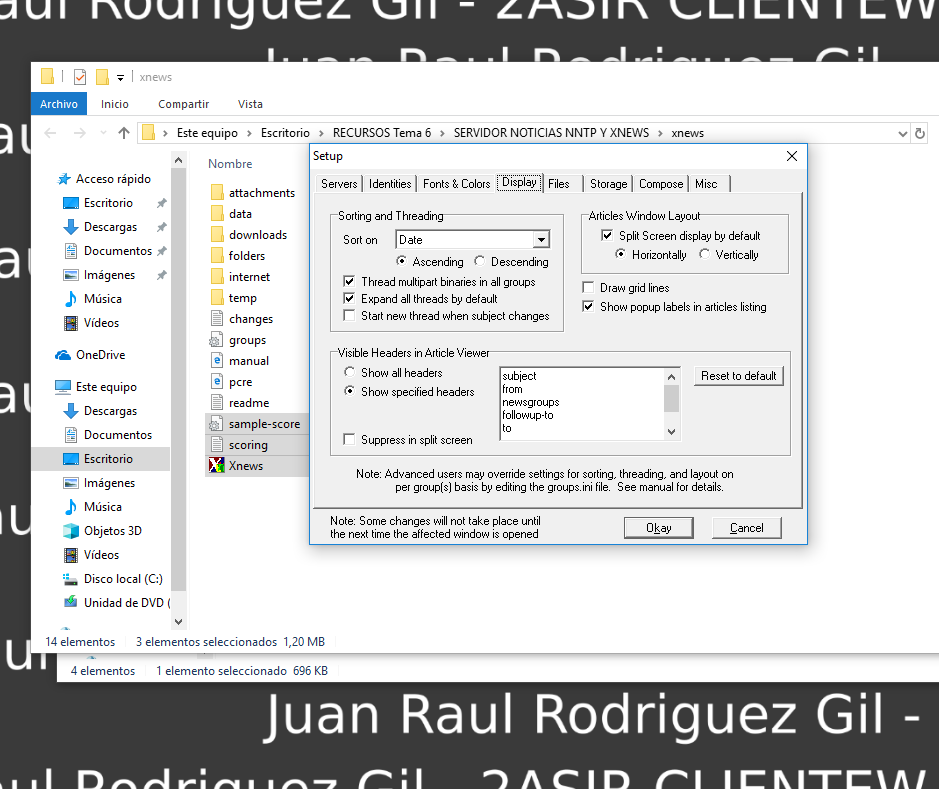The width and height of the screenshot is (939, 789).
Task: Click Properties icon in quick access toolbar
Action: click(80, 77)
